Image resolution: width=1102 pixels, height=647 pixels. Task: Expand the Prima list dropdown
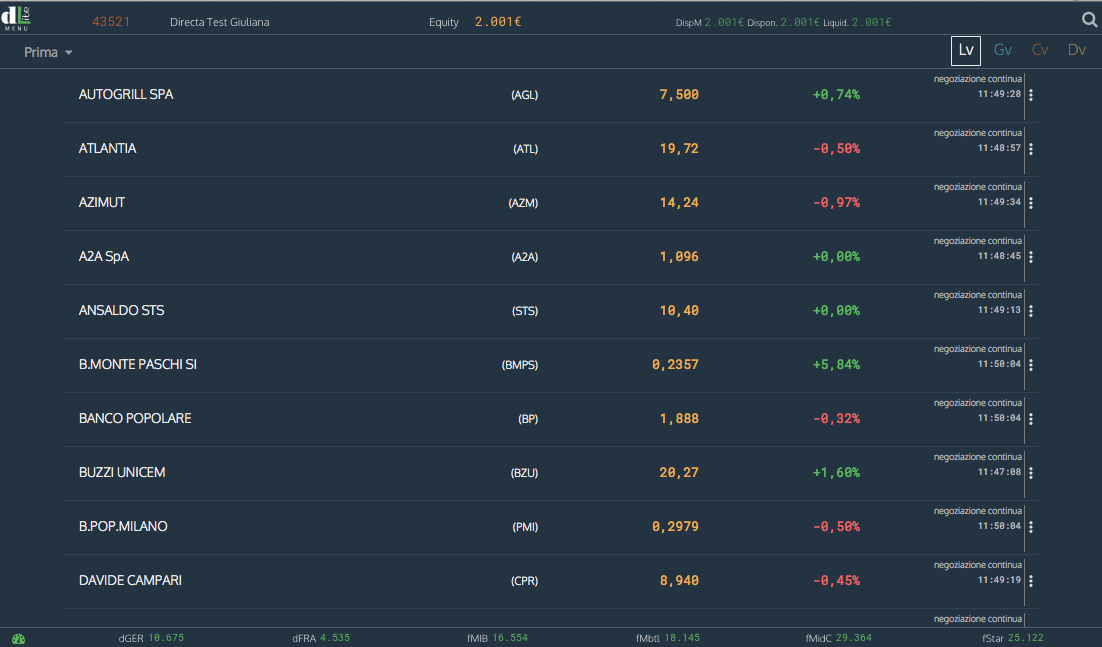48,53
